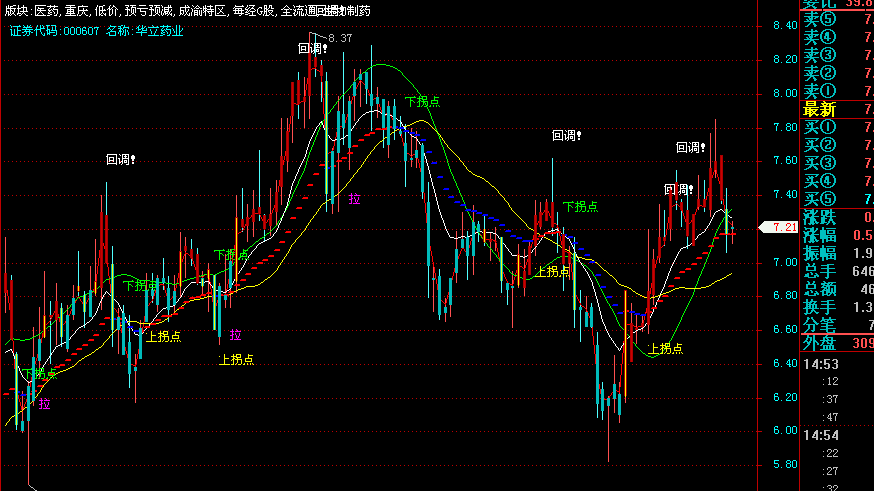Click the :47 tick entry
The image size is (874, 491).
pyautogui.click(x=830, y=417)
